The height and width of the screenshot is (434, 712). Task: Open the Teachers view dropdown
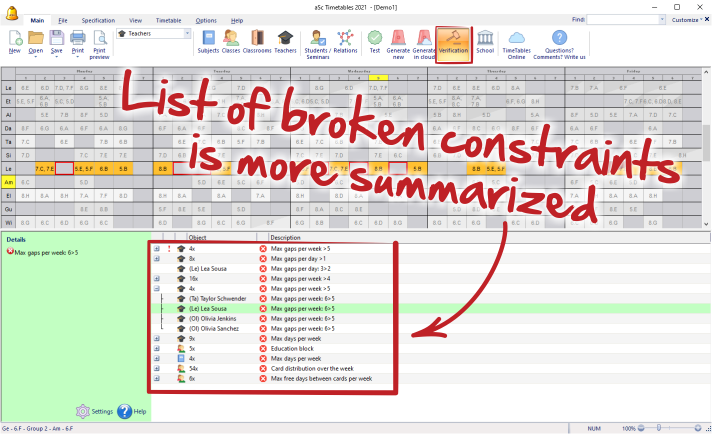point(187,34)
